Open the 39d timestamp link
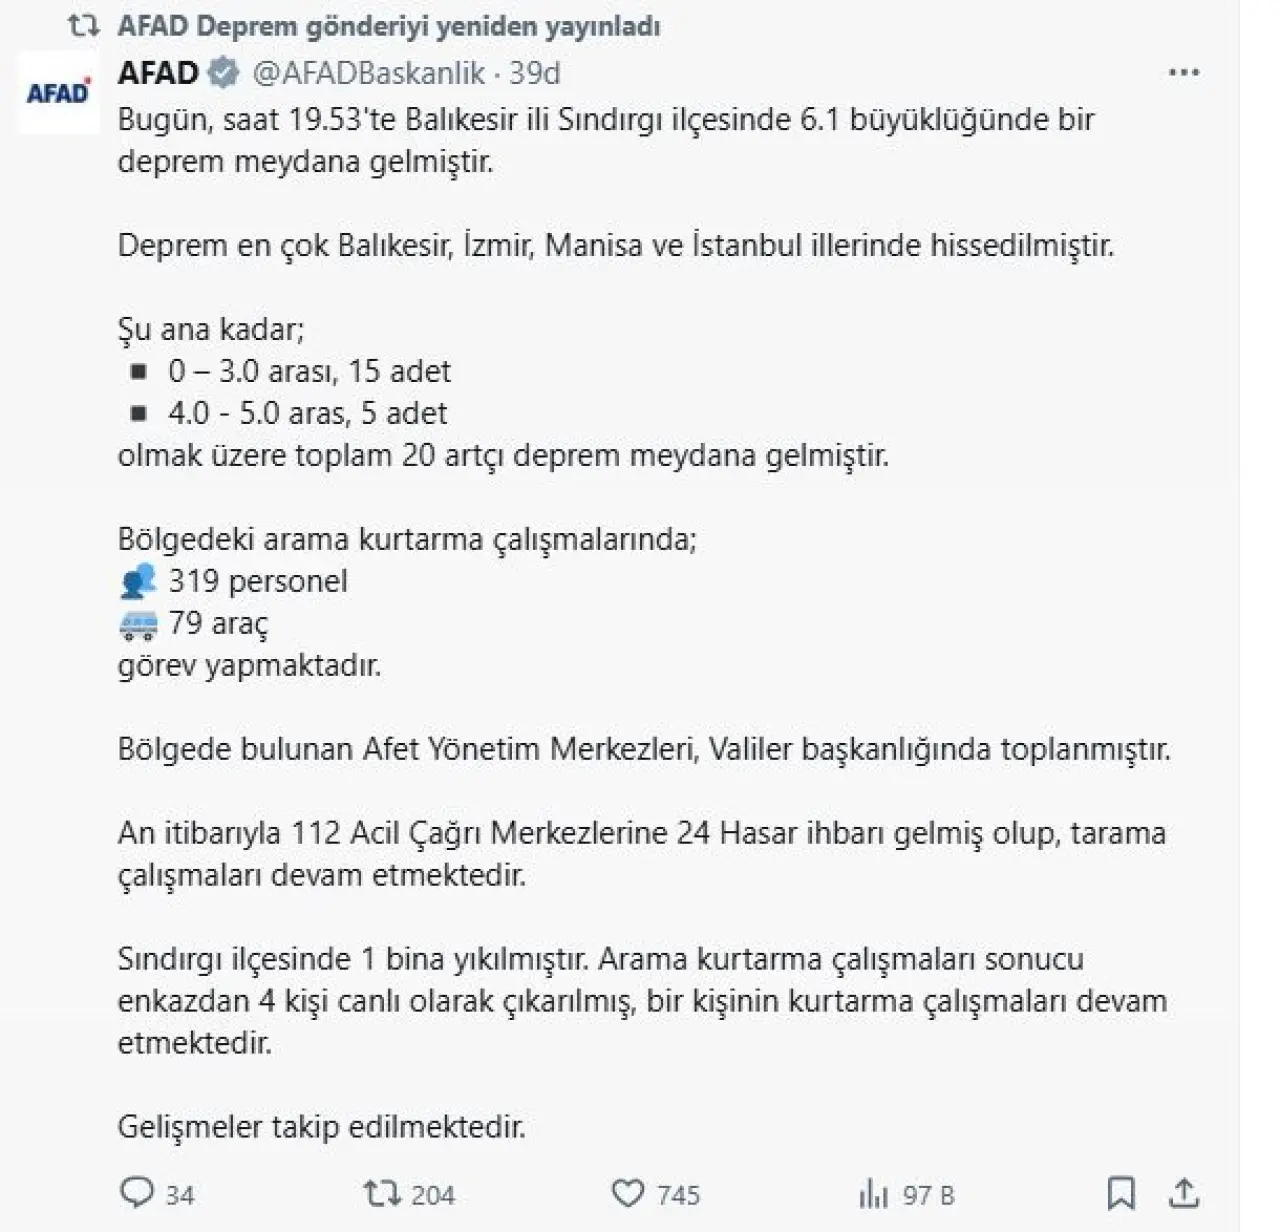 (x=535, y=73)
